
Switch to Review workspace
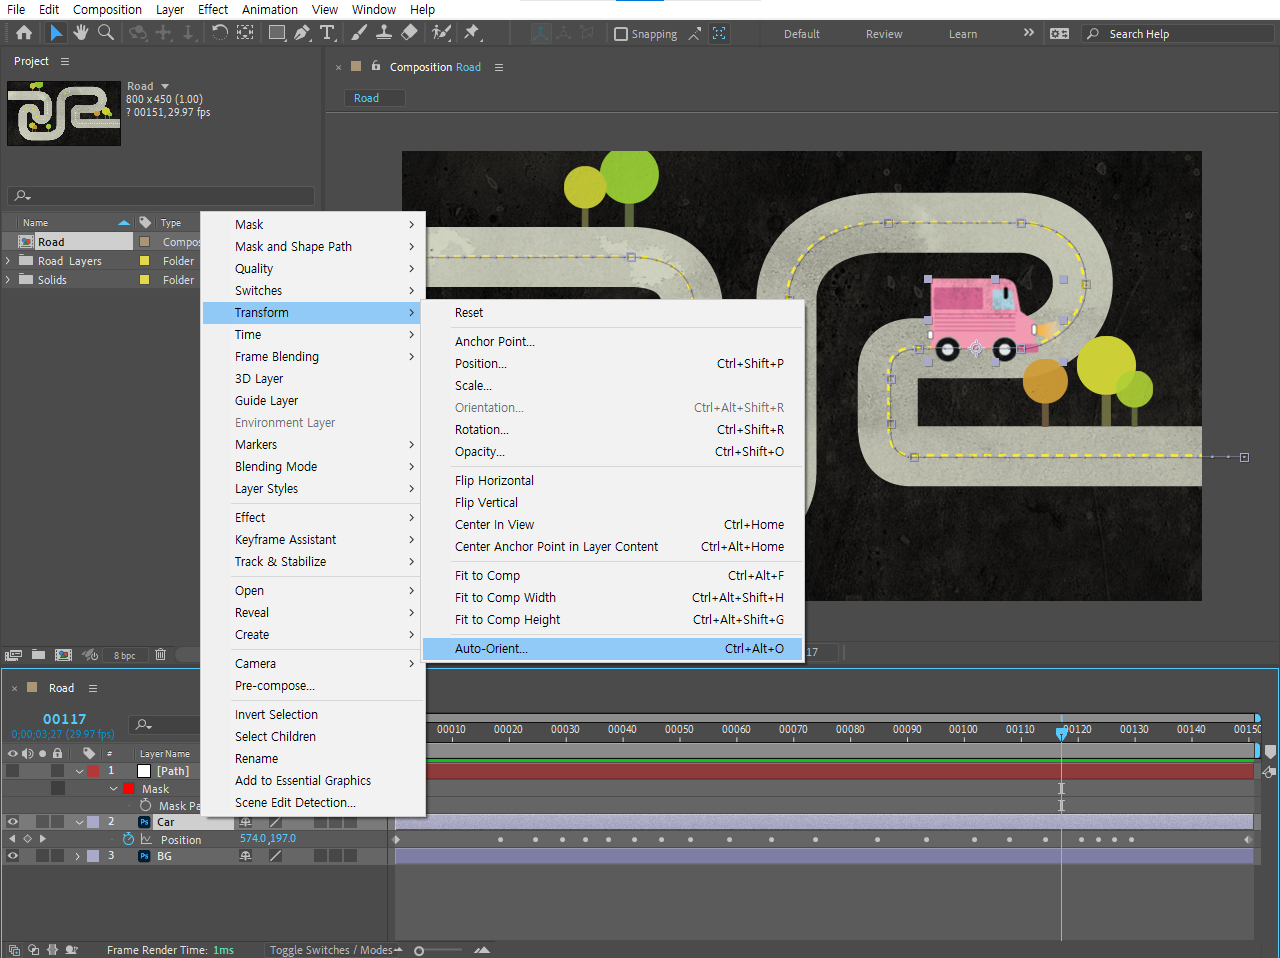884,34
